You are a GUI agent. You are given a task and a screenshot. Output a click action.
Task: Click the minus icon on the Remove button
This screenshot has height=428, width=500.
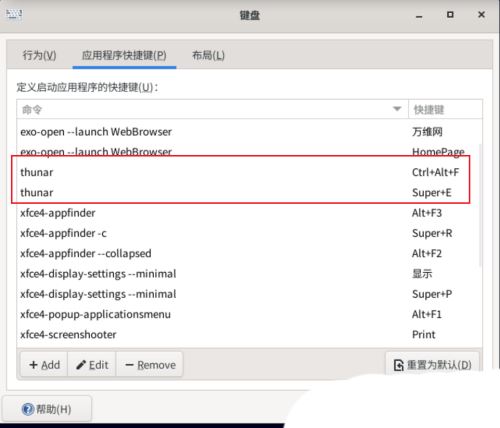click(x=129, y=365)
